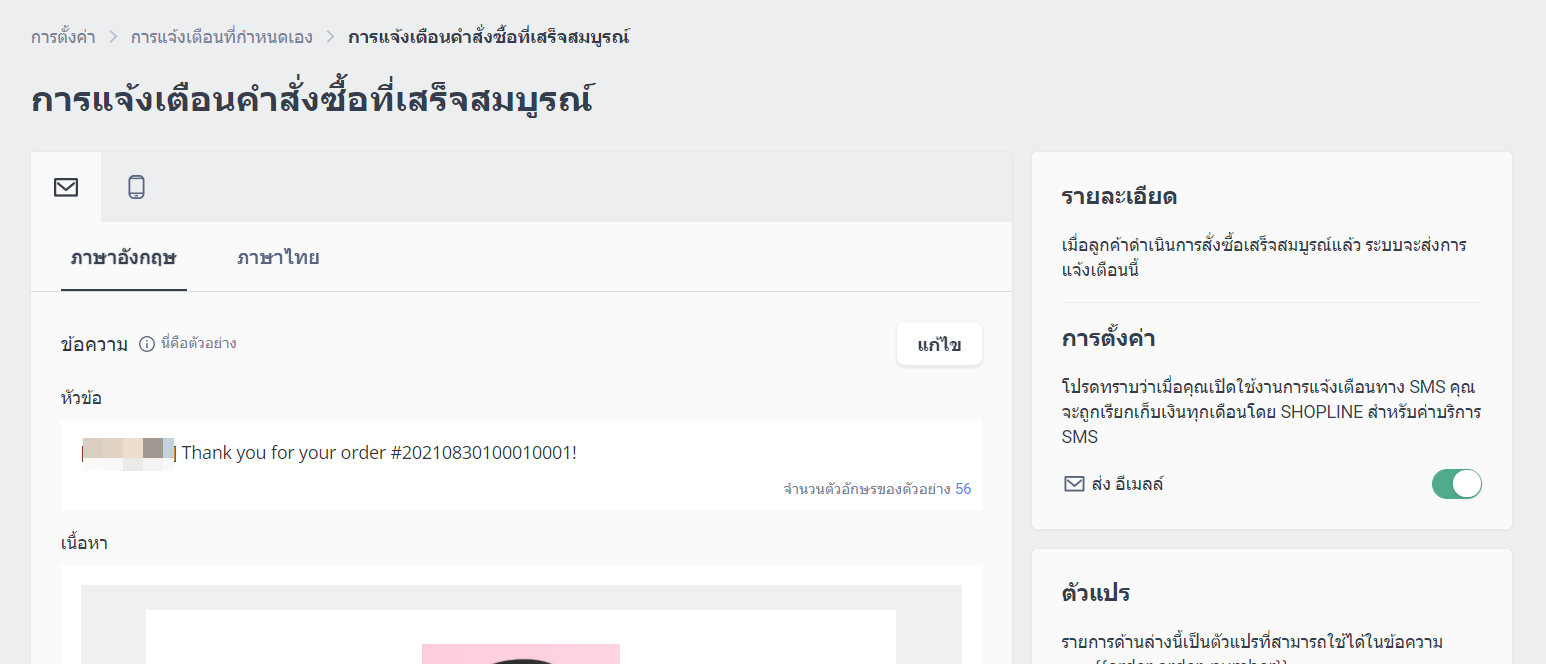Switch to the SMS phone tab icon
1546x664 pixels.
tap(136, 187)
